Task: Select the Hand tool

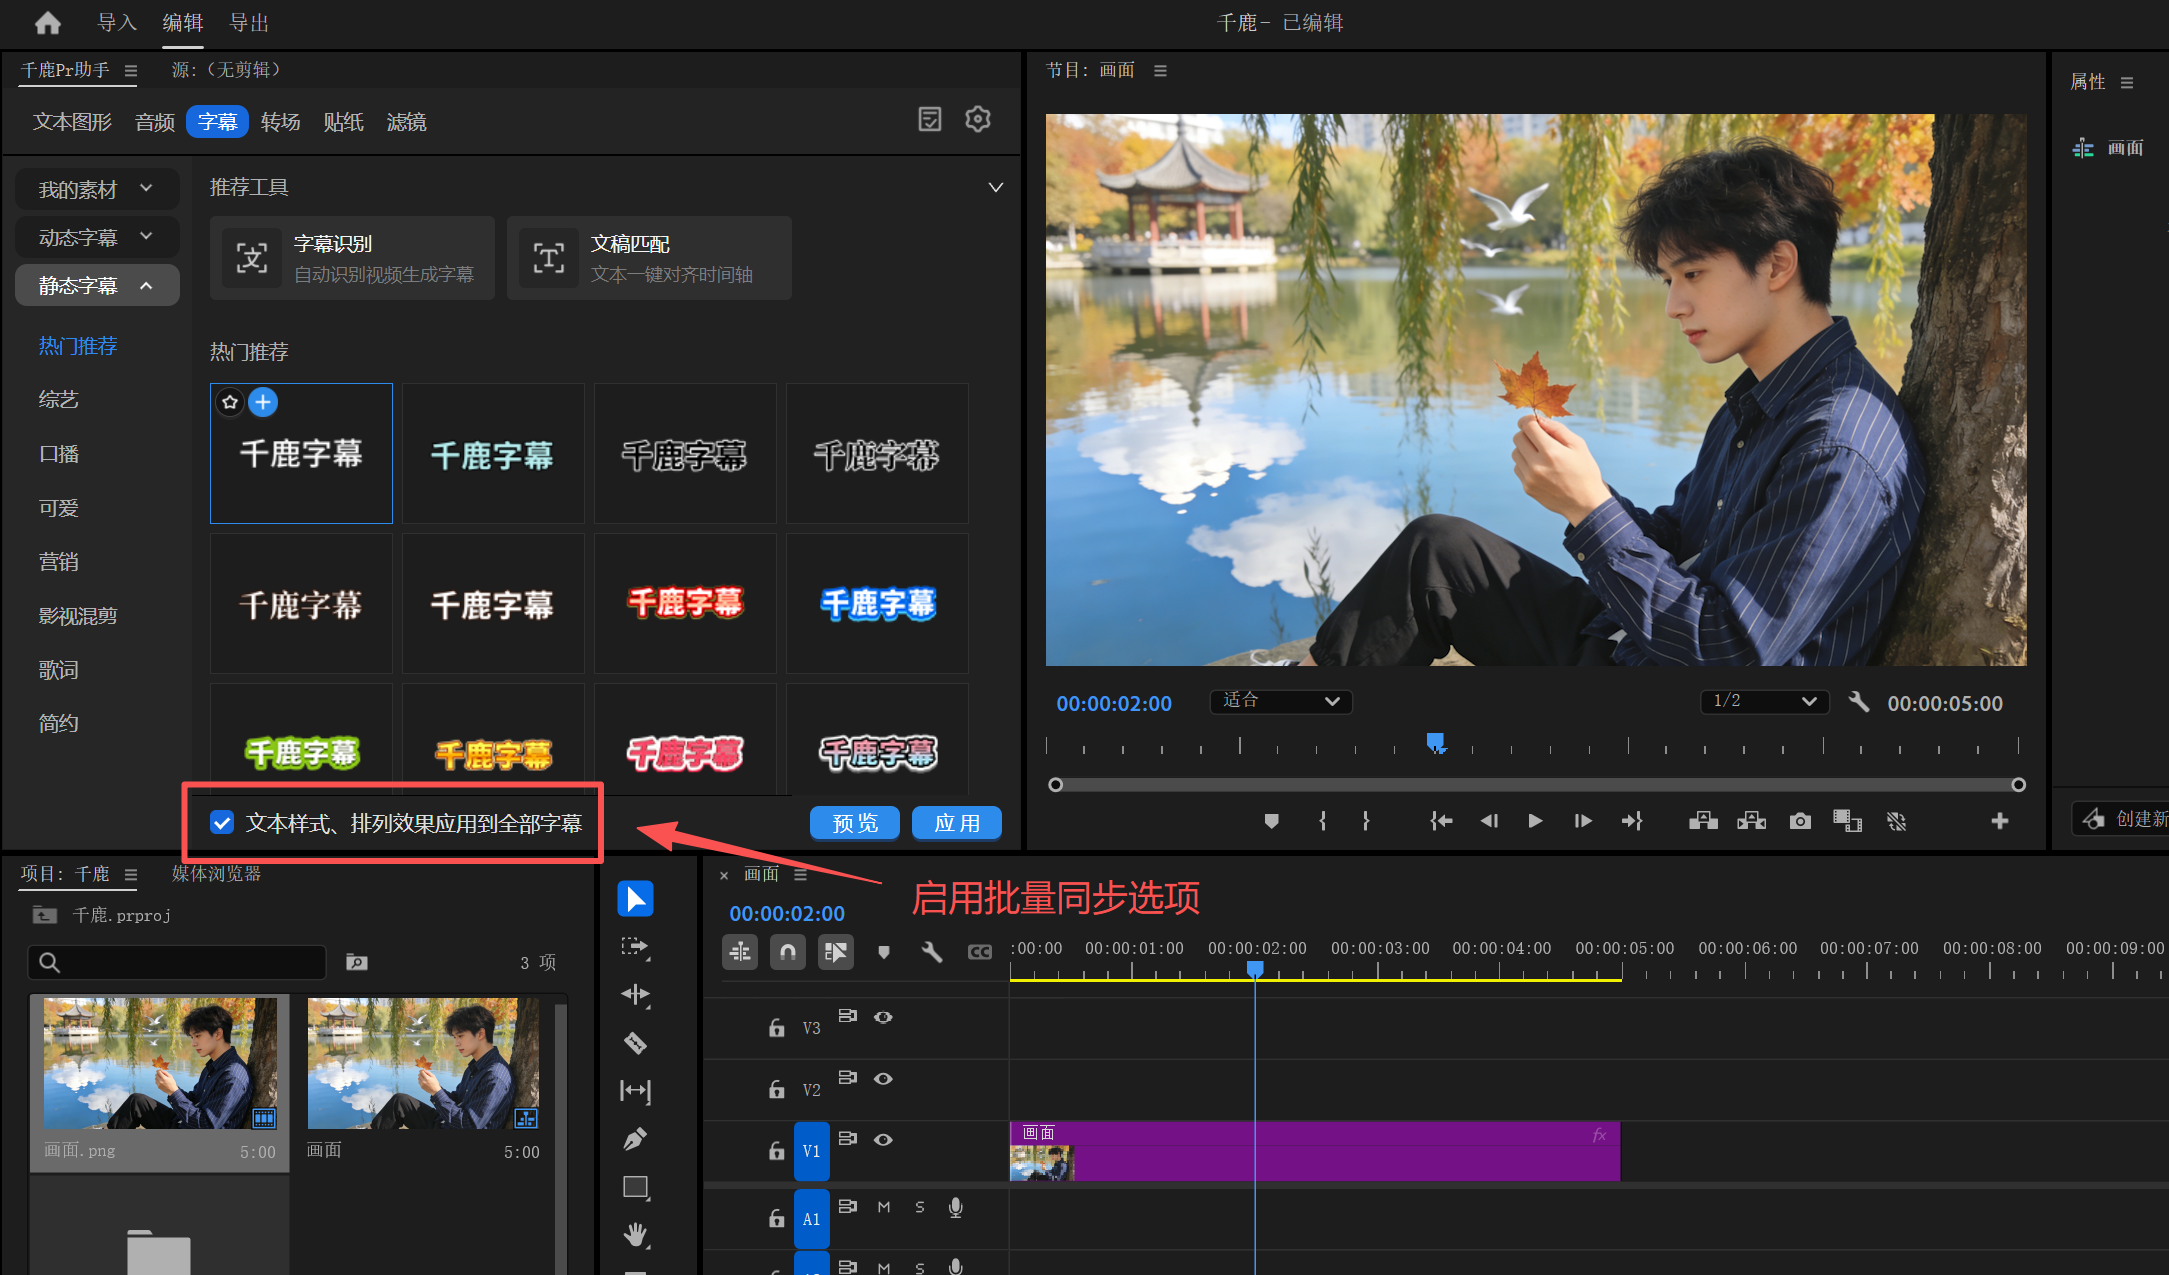Action: (x=635, y=1234)
